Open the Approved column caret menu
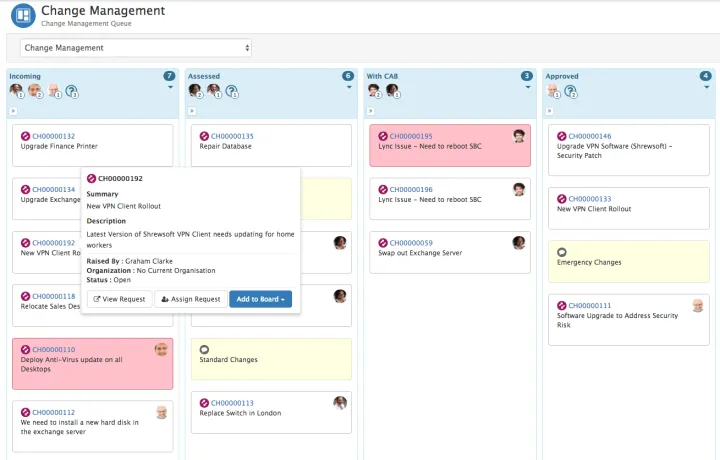Image resolution: width=720 pixels, height=460 pixels. pyautogui.click(x=707, y=88)
